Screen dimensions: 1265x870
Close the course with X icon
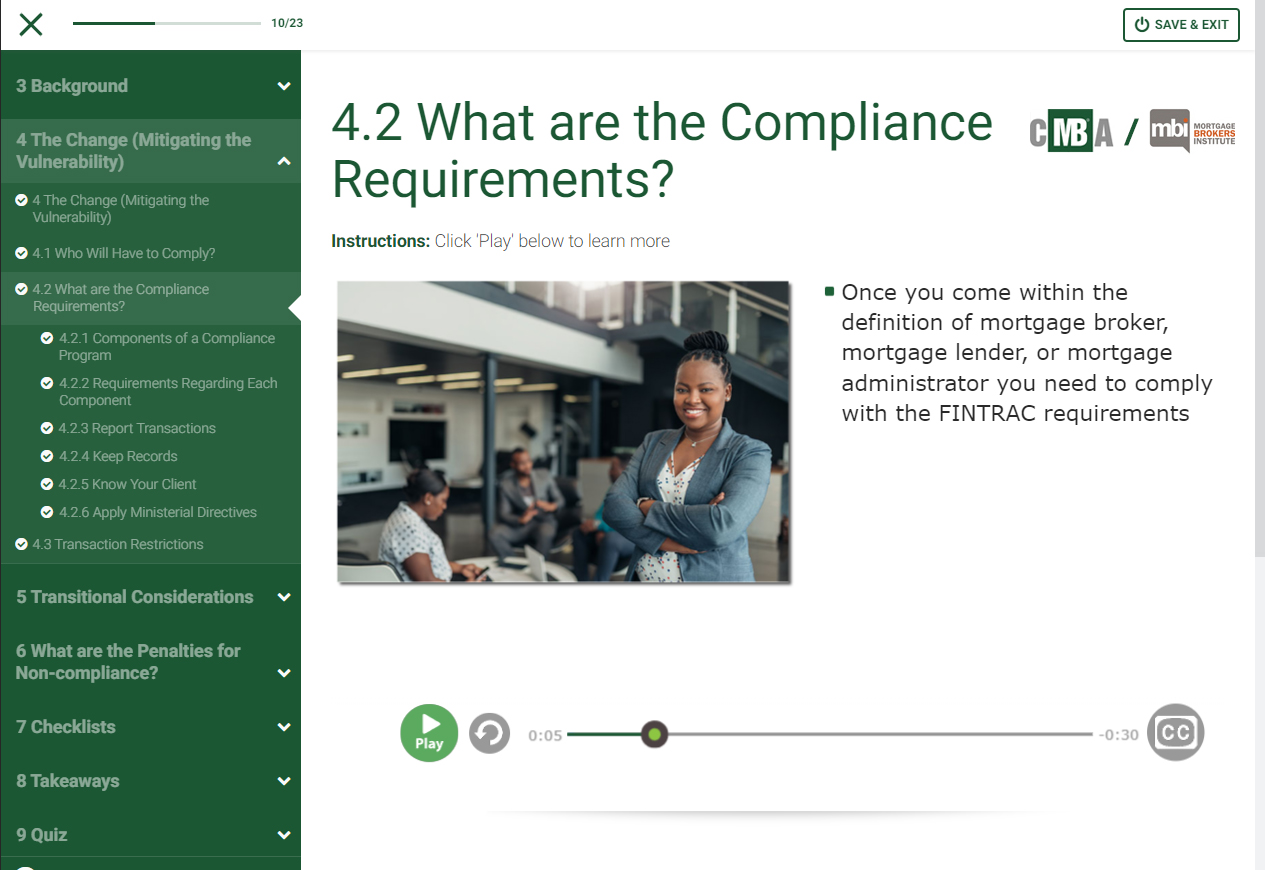[x=31, y=24]
